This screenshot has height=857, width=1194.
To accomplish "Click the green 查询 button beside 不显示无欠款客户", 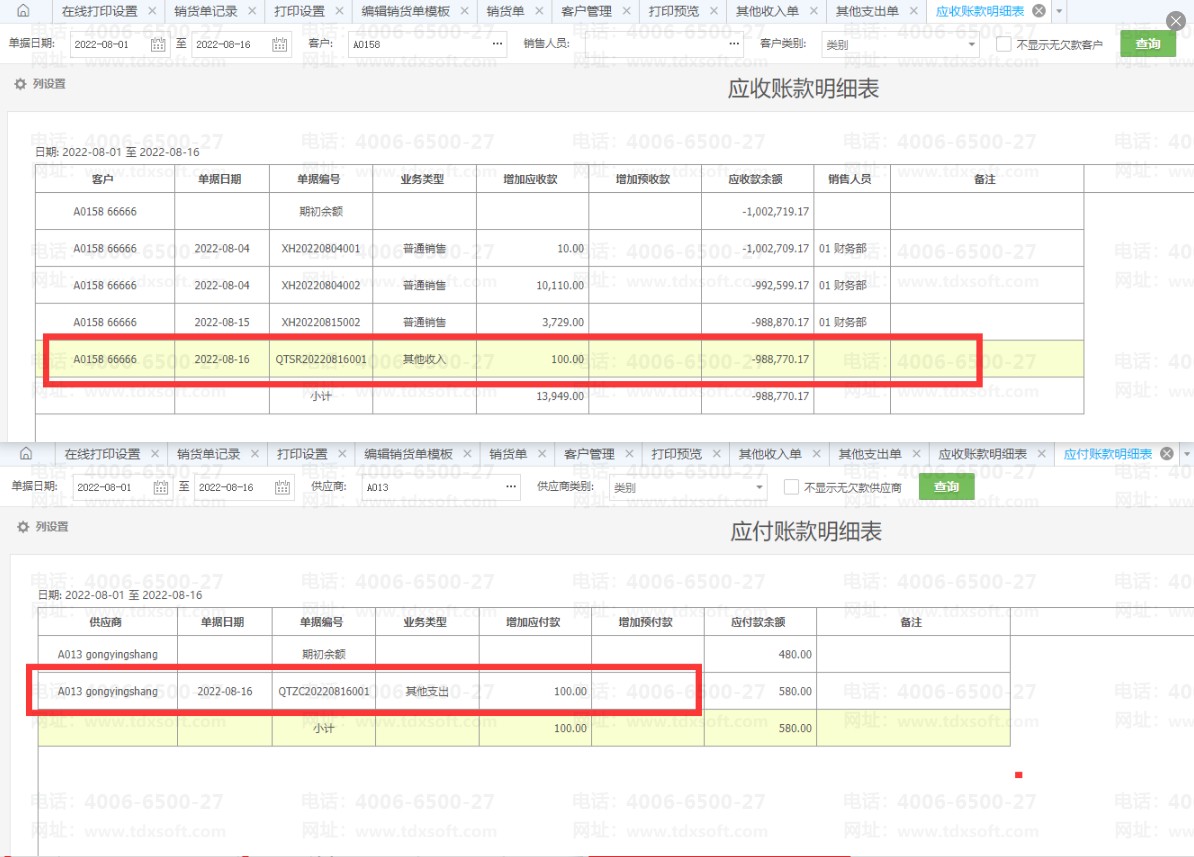I will 1147,44.
